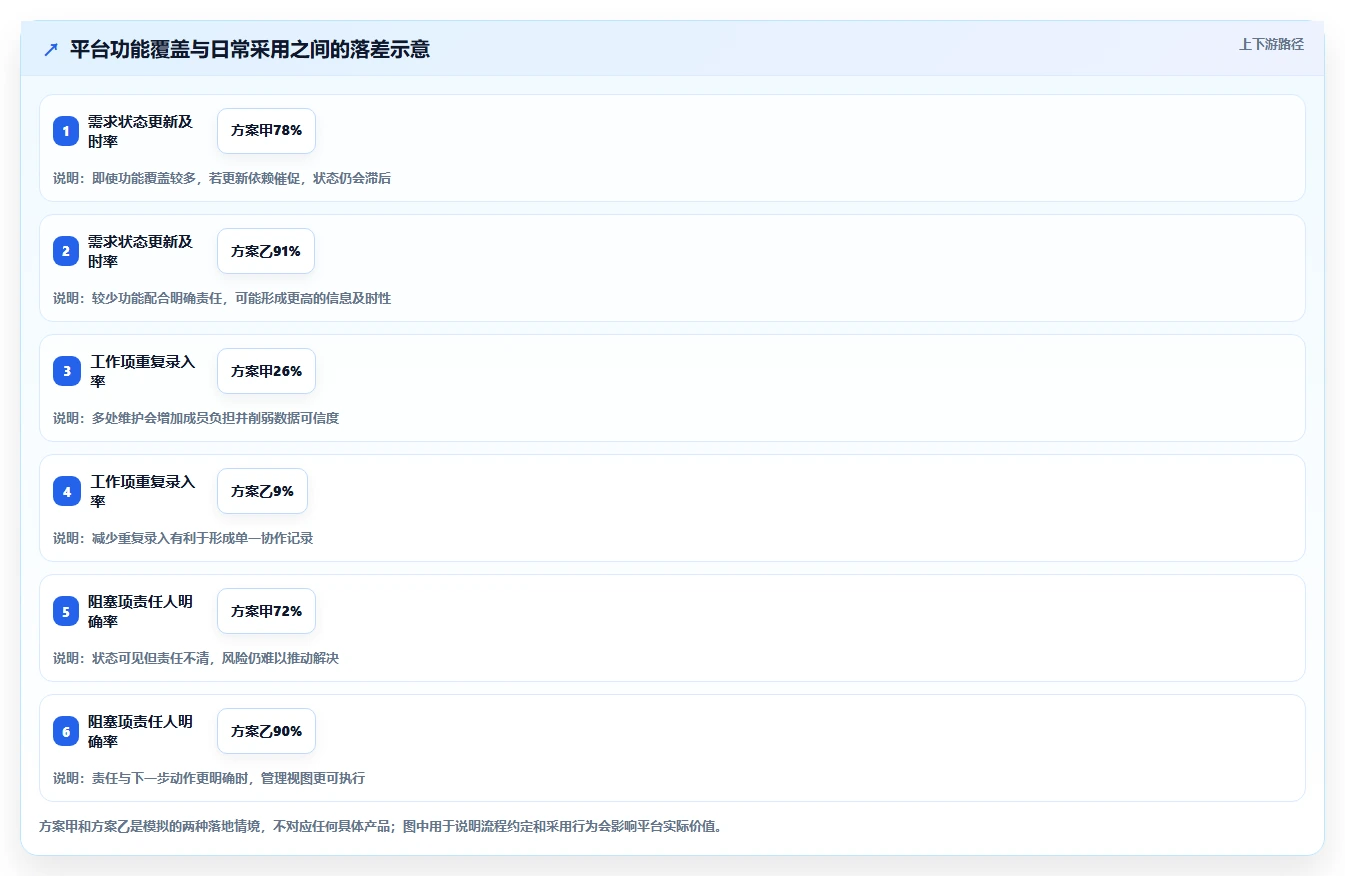Click note 较少功能配合明确责任

point(222,298)
